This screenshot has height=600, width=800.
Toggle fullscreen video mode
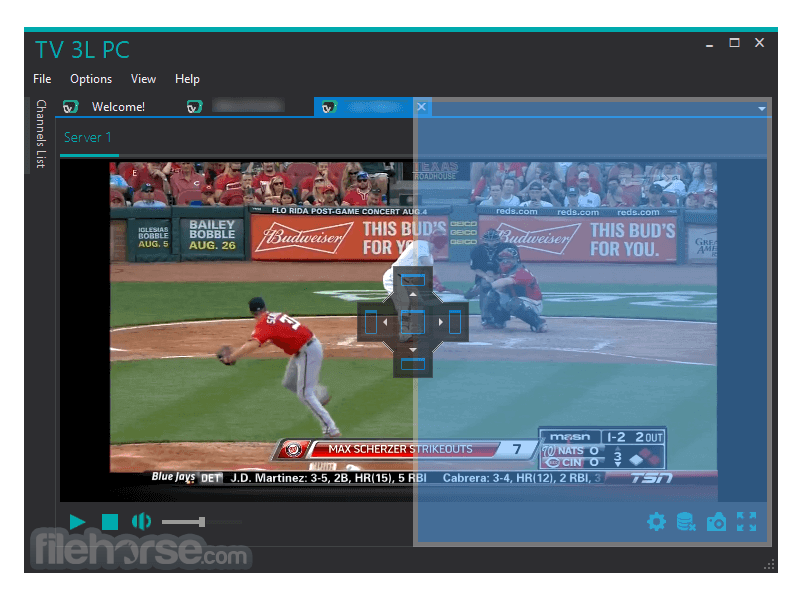point(746,522)
